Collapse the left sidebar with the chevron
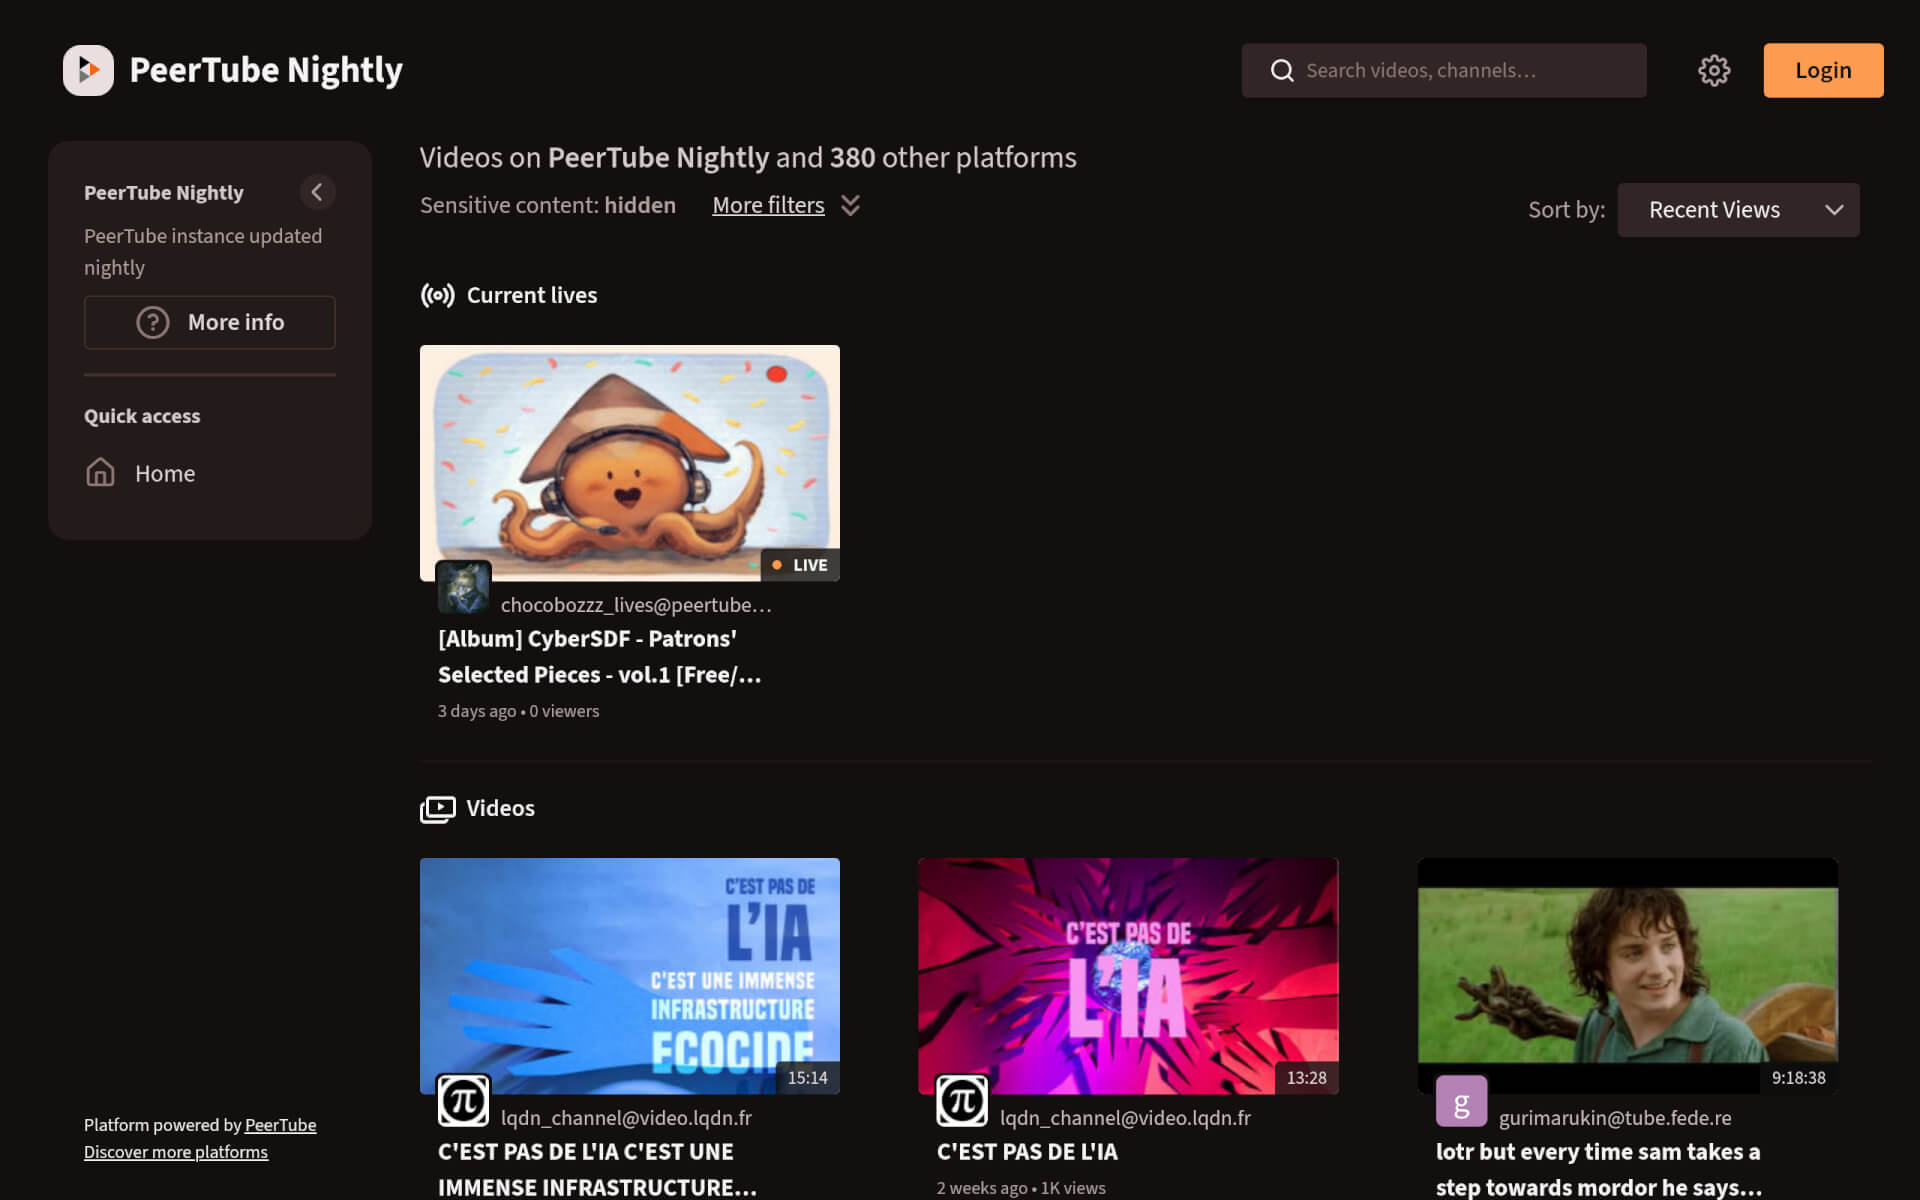 click(317, 192)
